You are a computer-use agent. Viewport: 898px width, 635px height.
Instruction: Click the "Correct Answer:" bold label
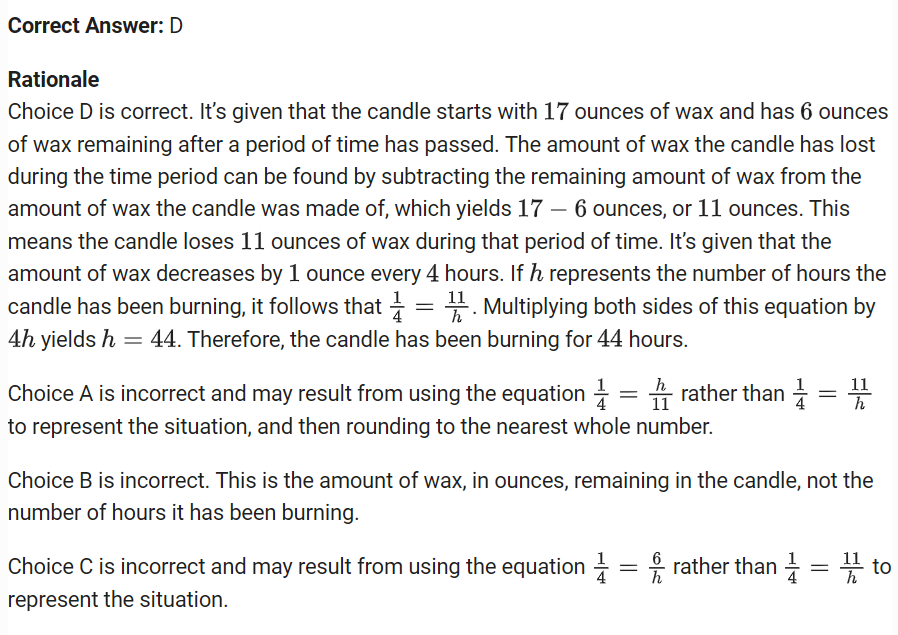pyautogui.click(x=85, y=26)
